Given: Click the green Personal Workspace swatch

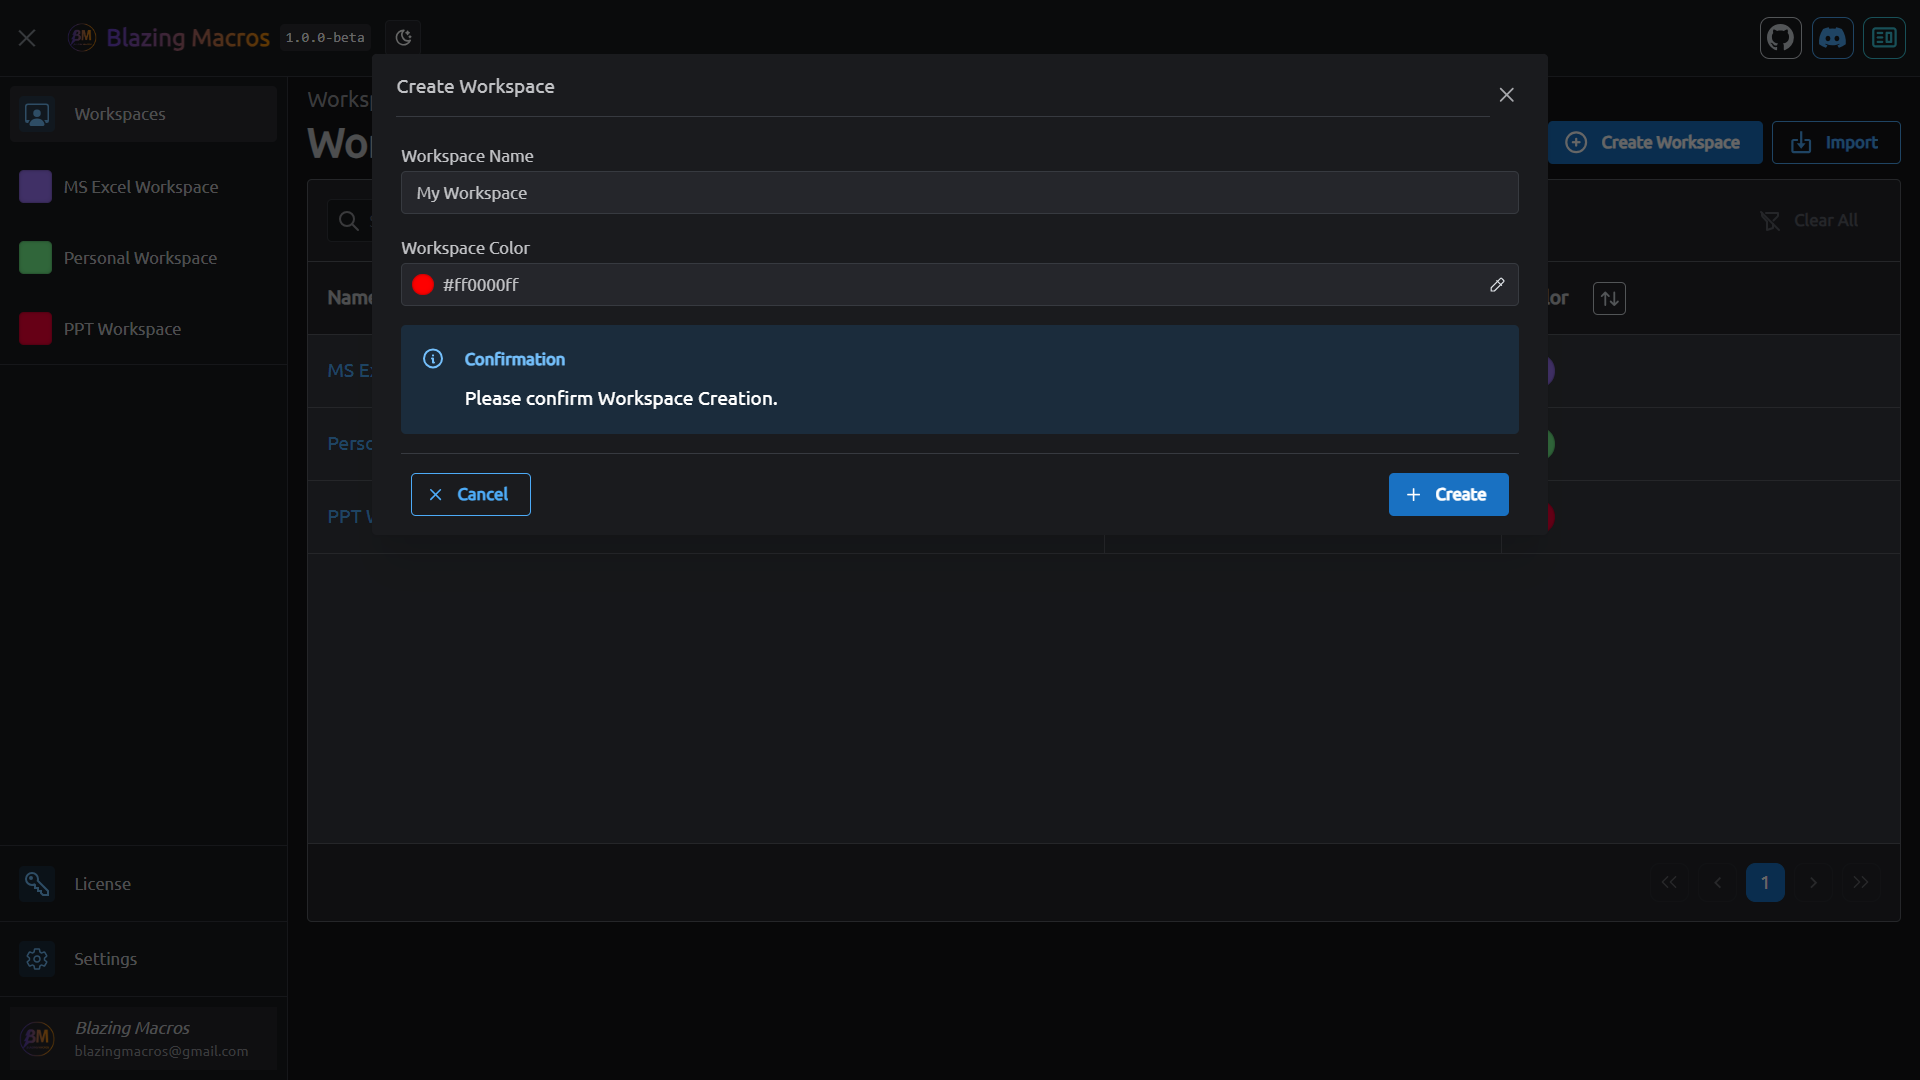Looking at the screenshot, I should pos(35,258).
